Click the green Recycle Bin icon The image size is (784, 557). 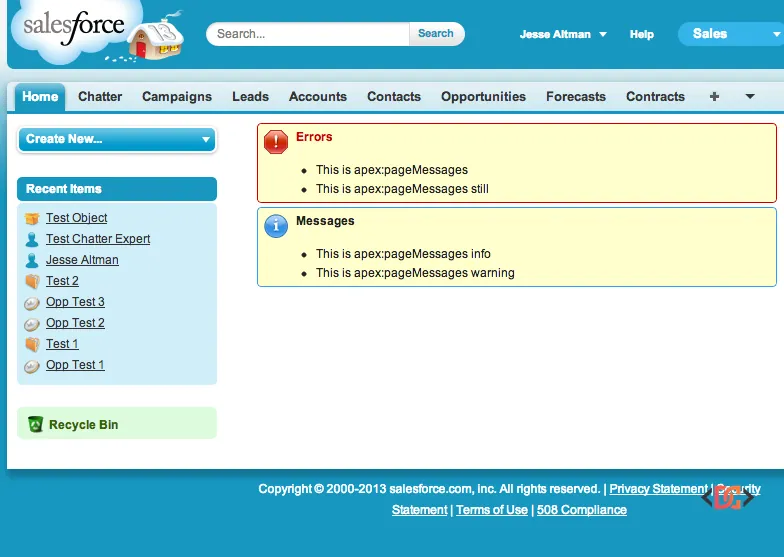pos(35,424)
